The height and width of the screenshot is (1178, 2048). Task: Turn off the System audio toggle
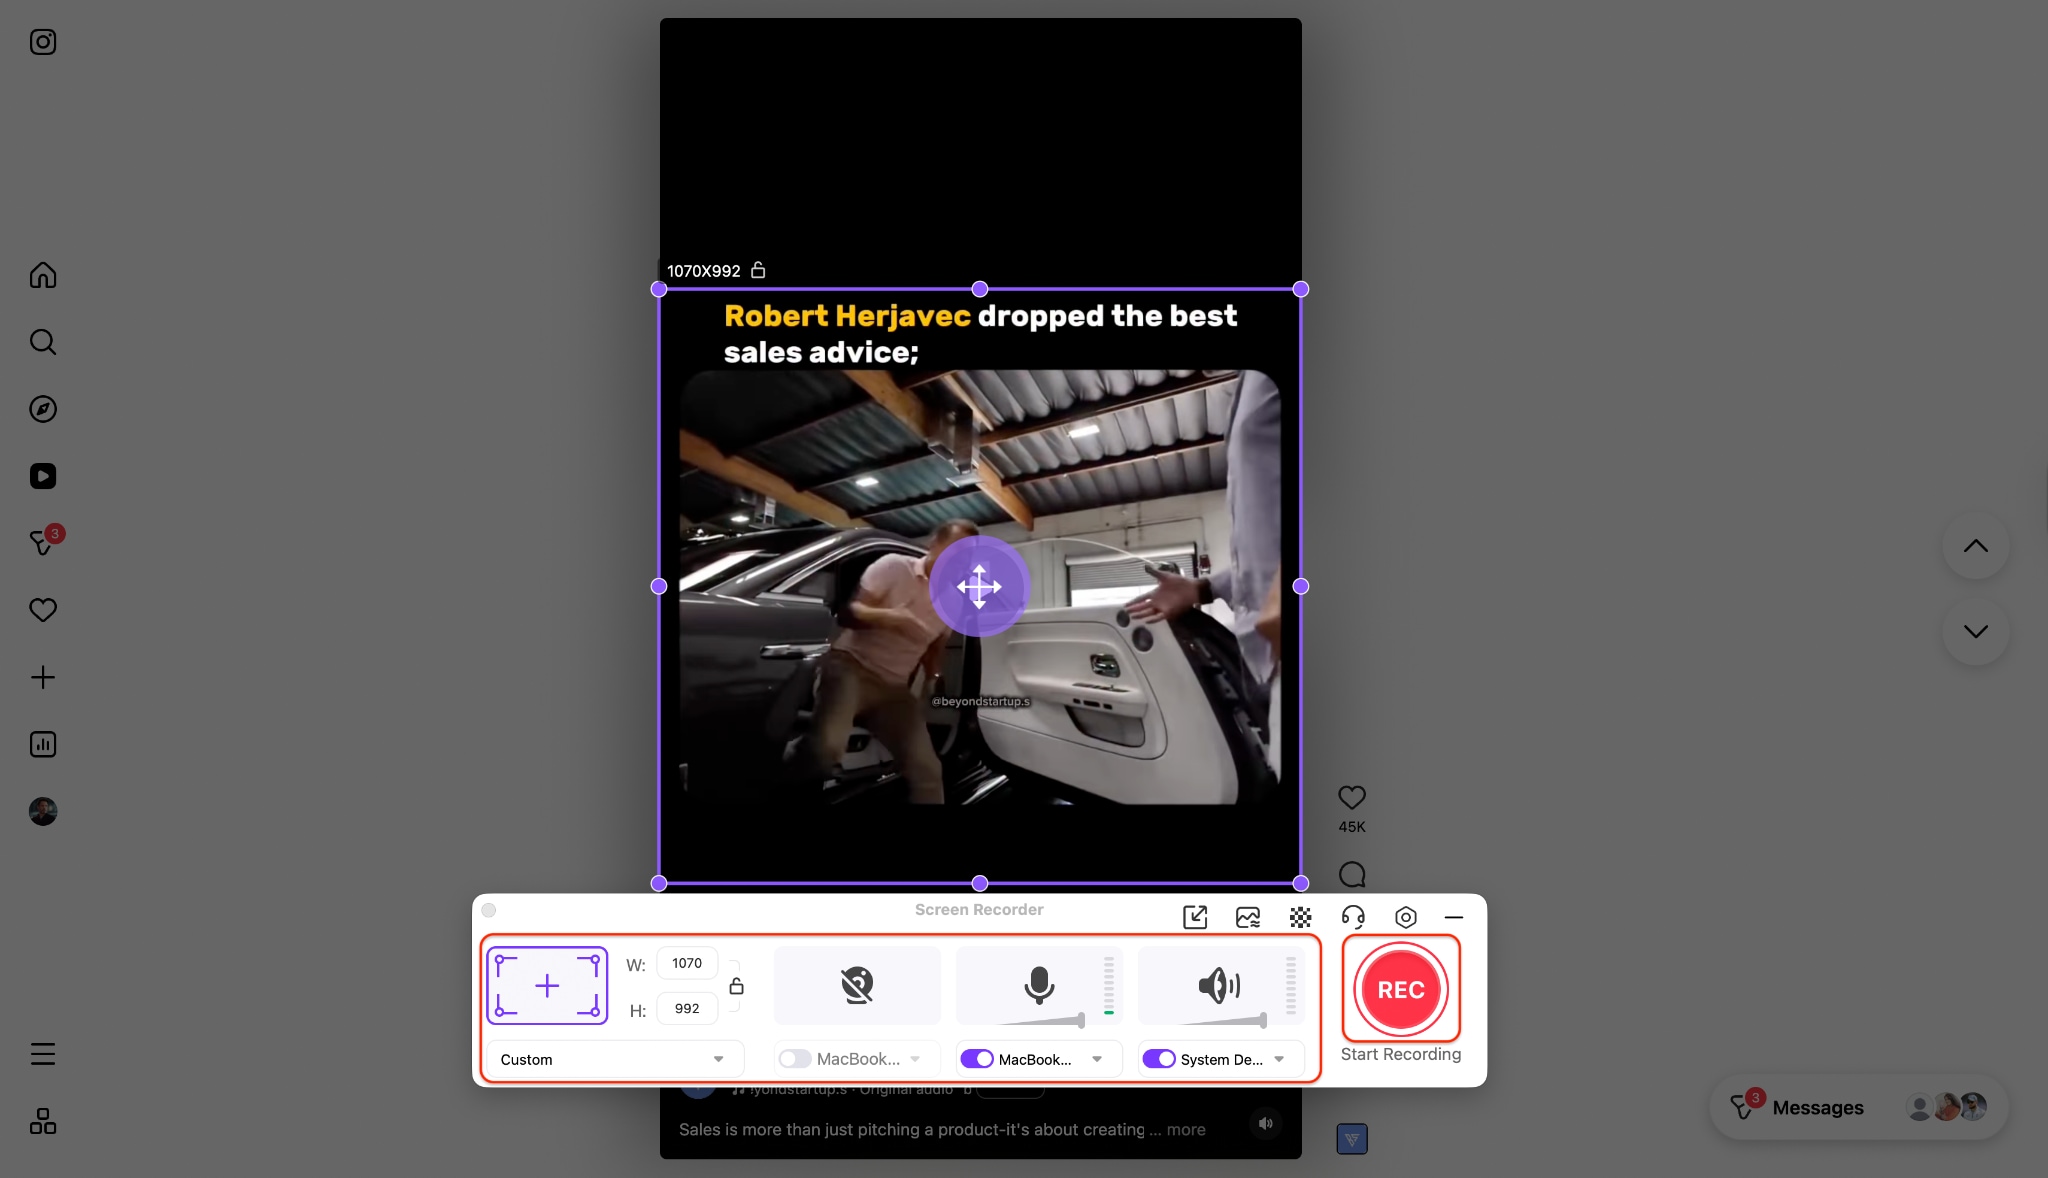click(x=1159, y=1059)
